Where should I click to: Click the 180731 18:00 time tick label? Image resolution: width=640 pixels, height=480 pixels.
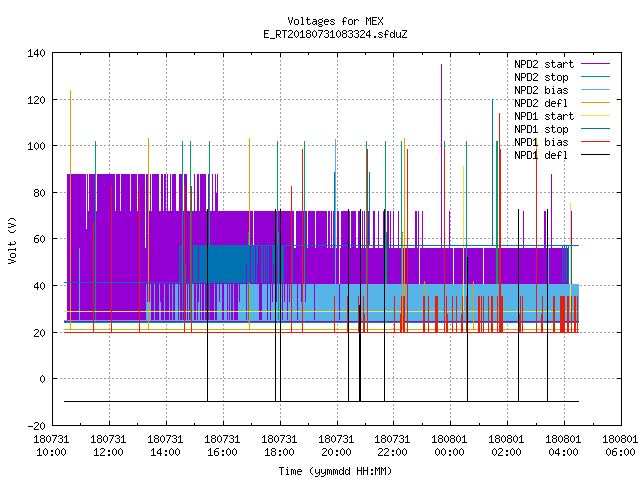pyautogui.click(x=279, y=446)
